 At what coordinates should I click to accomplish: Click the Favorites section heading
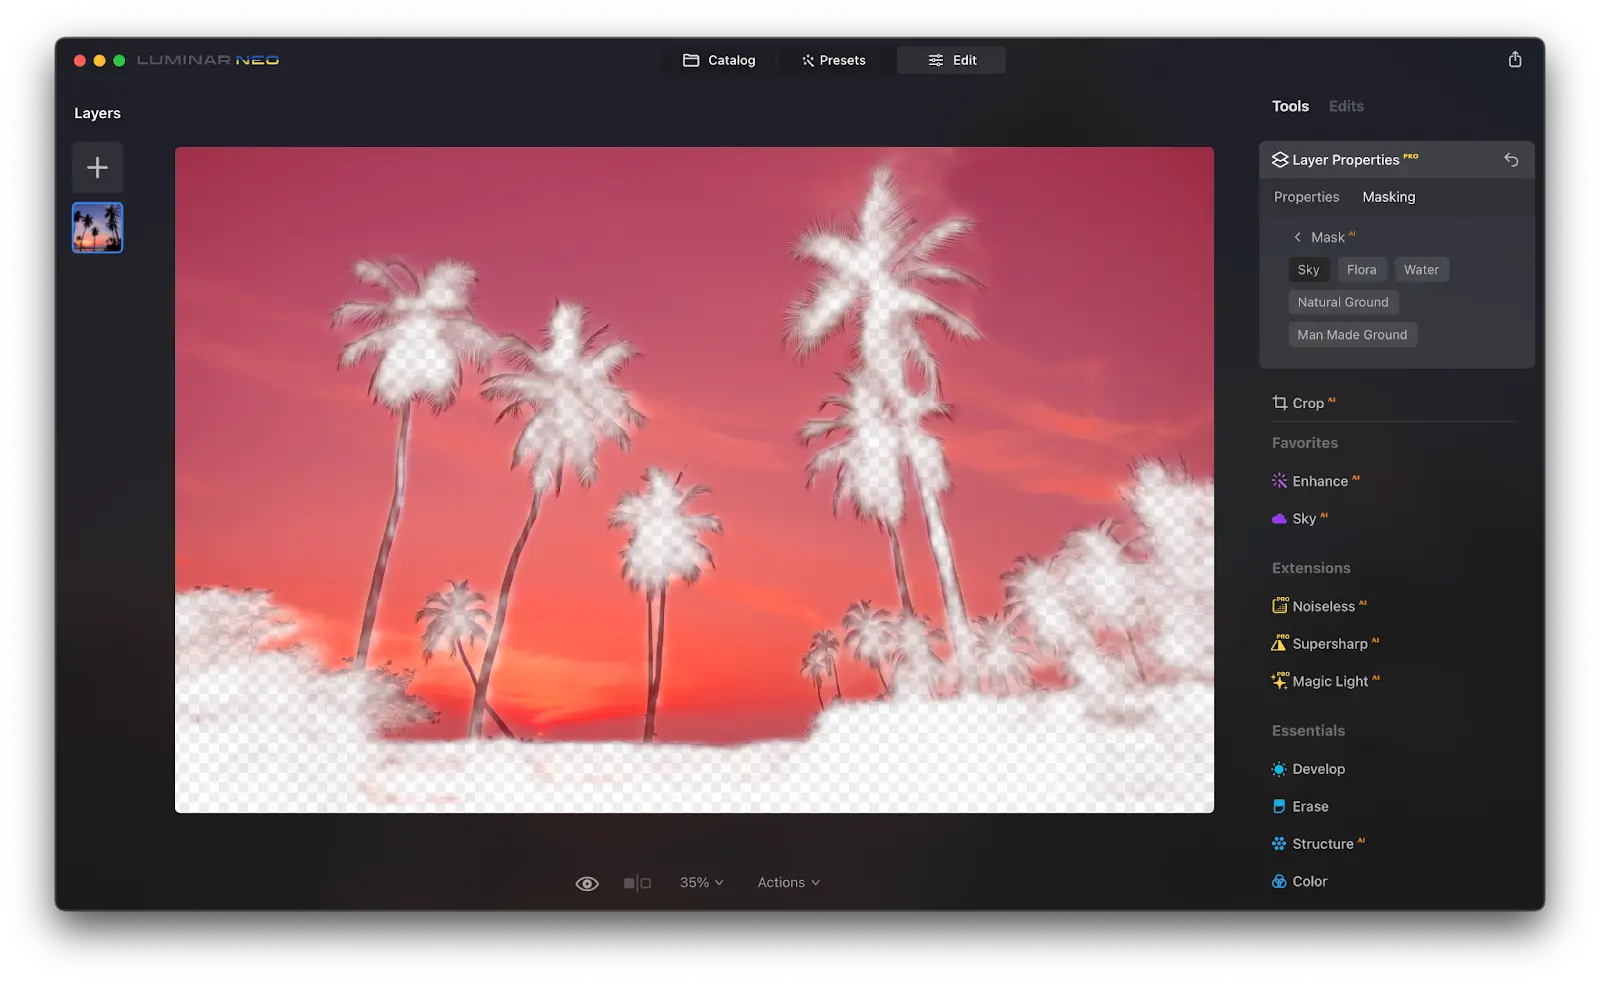[1304, 443]
